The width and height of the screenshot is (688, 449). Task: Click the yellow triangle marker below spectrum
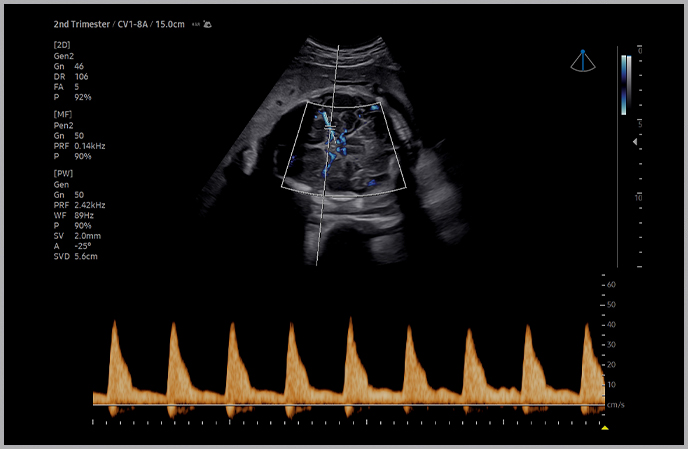[x=604, y=429]
